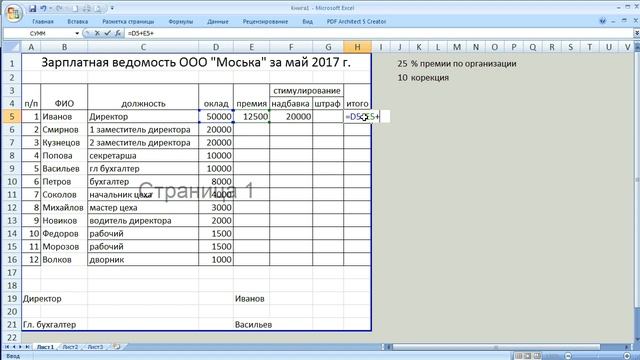Switch to Page Layout view in status bar
The height and width of the screenshot is (360, 640).
528,356
